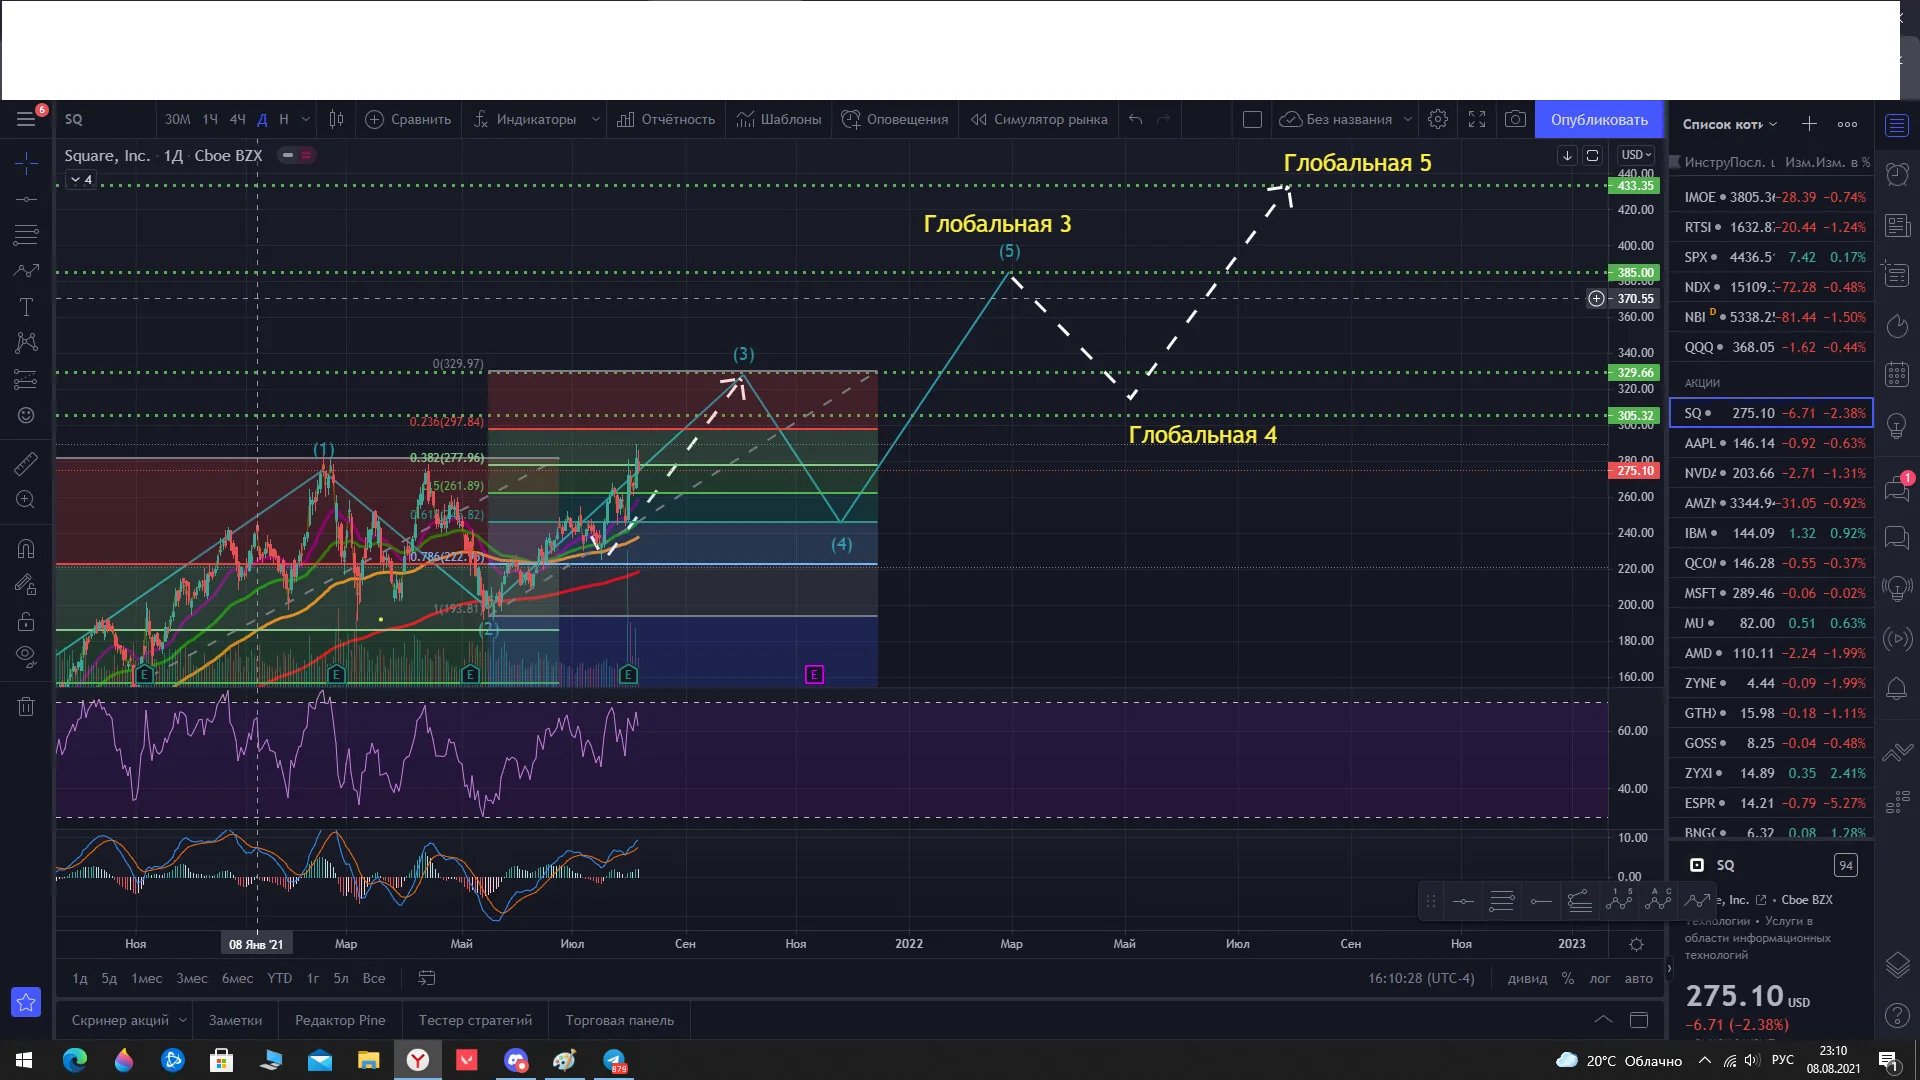Open watchlist more options menu
This screenshot has height=1080, width=1920.
pyautogui.click(x=1847, y=124)
